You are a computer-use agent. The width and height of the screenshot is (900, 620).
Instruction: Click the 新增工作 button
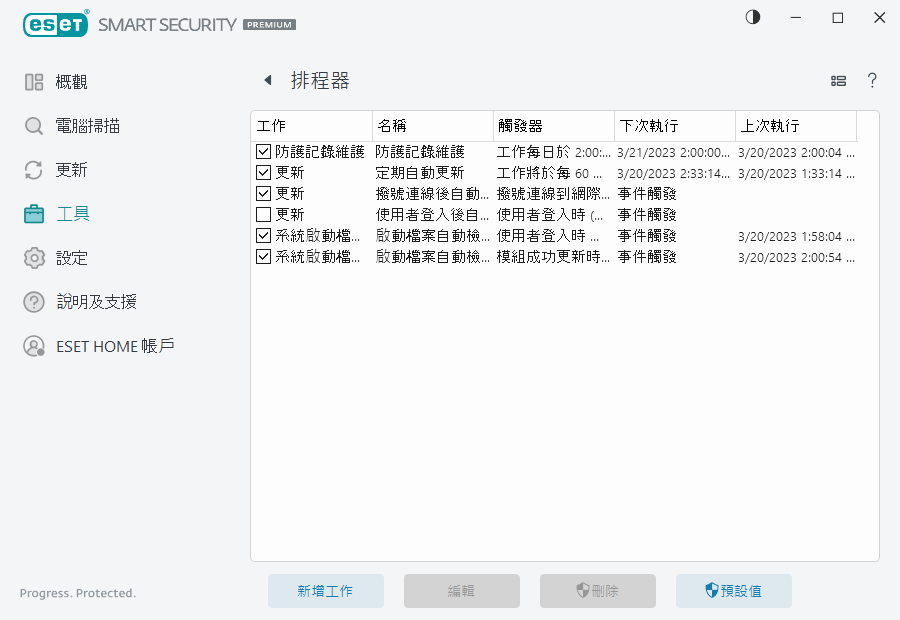tap(325, 590)
